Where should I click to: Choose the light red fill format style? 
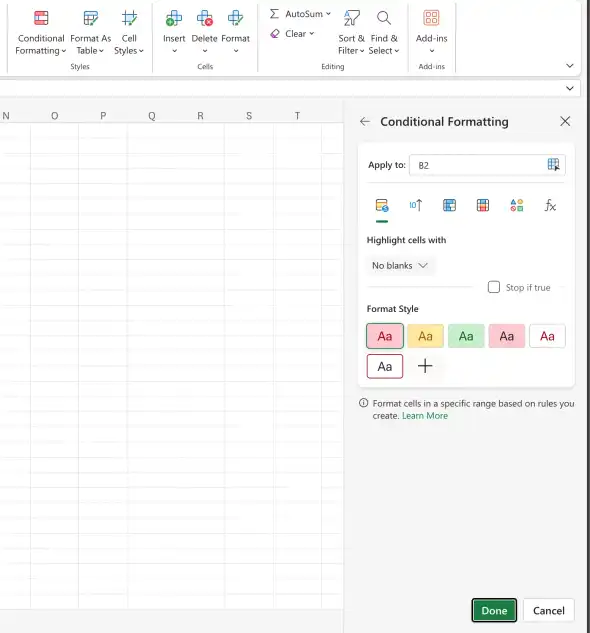(x=385, y=336)
